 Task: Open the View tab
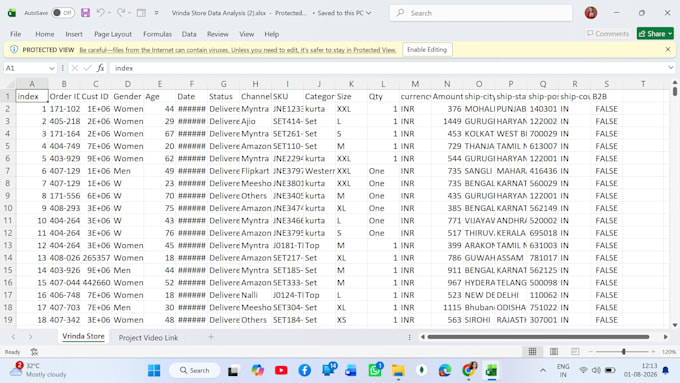(x=246, y=34)
